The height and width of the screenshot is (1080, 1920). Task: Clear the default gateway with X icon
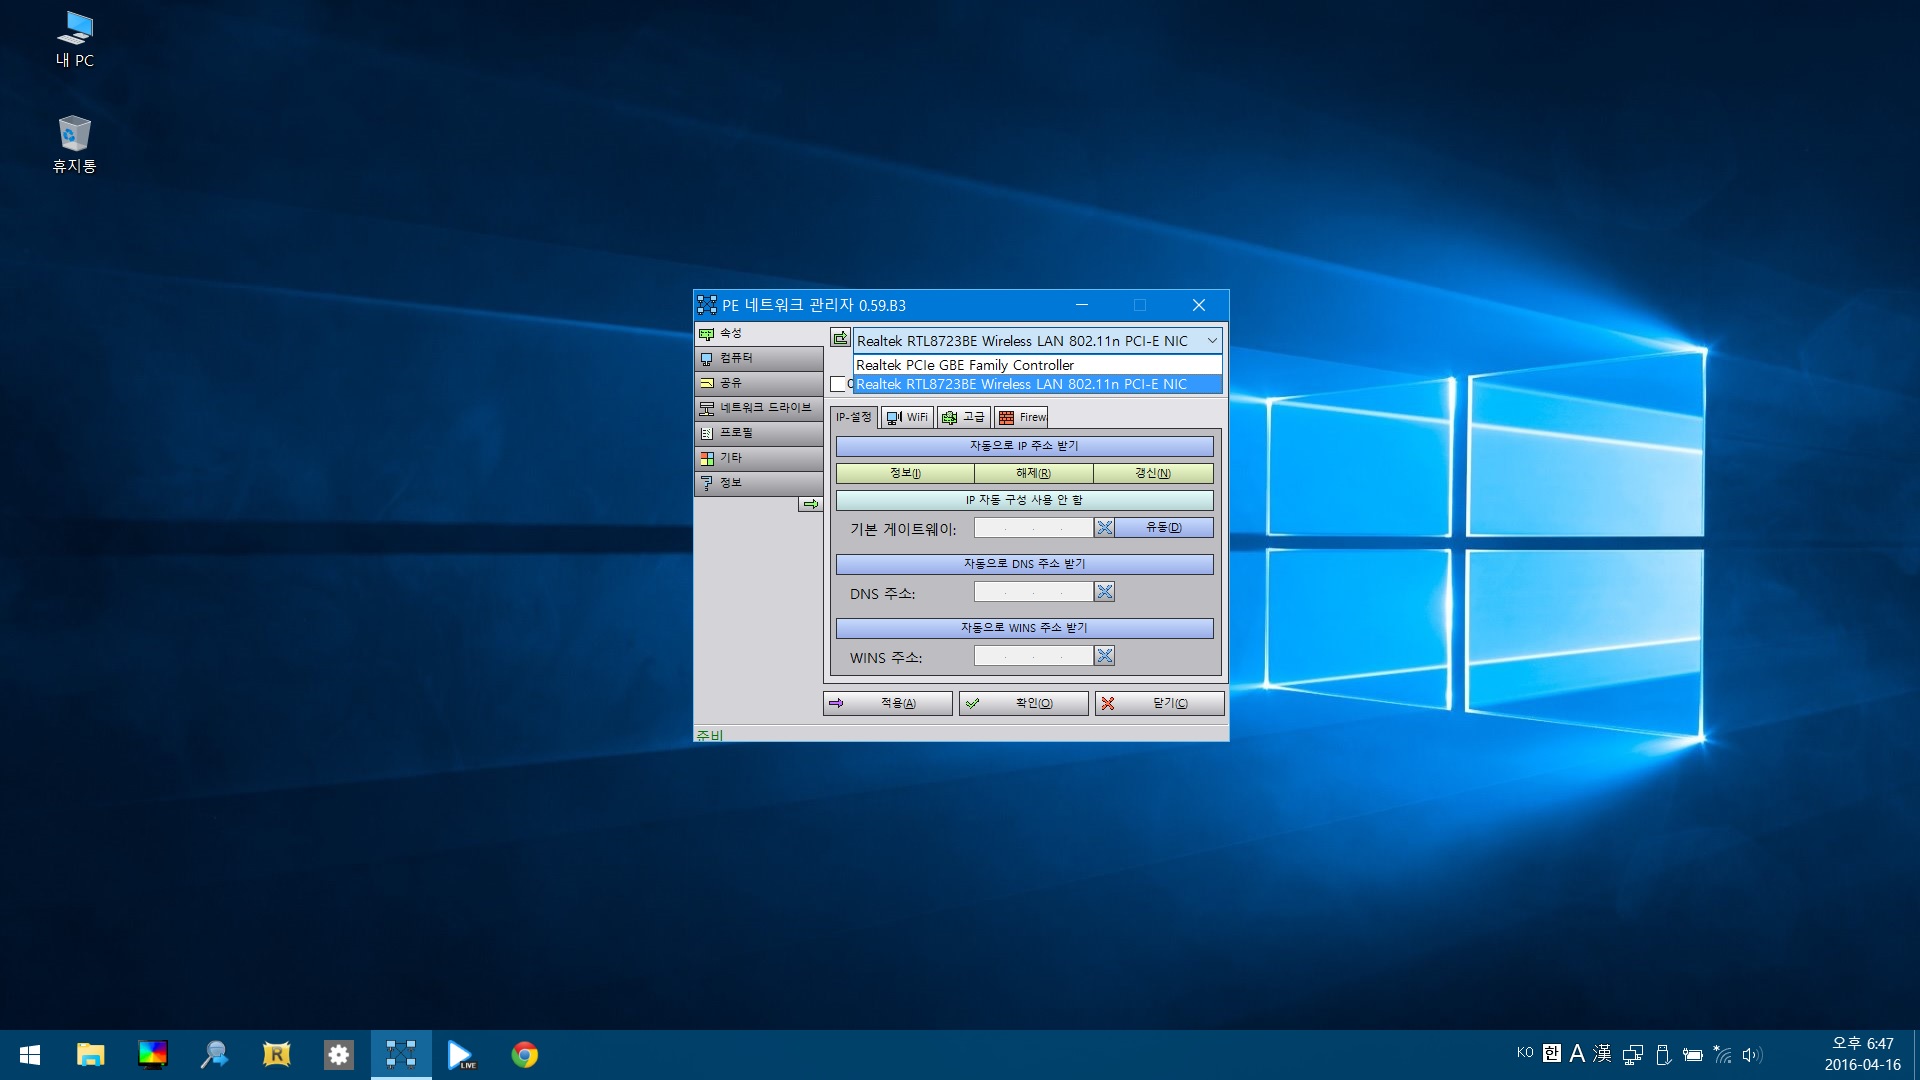point(1104,528)
